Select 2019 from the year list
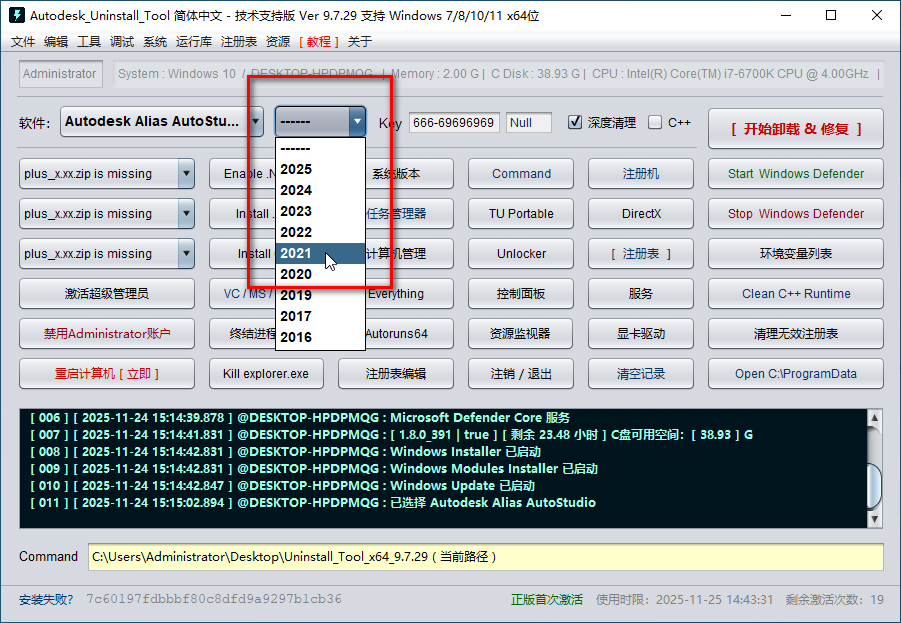Viewport: 901px width, 623px height. (320, 295)
